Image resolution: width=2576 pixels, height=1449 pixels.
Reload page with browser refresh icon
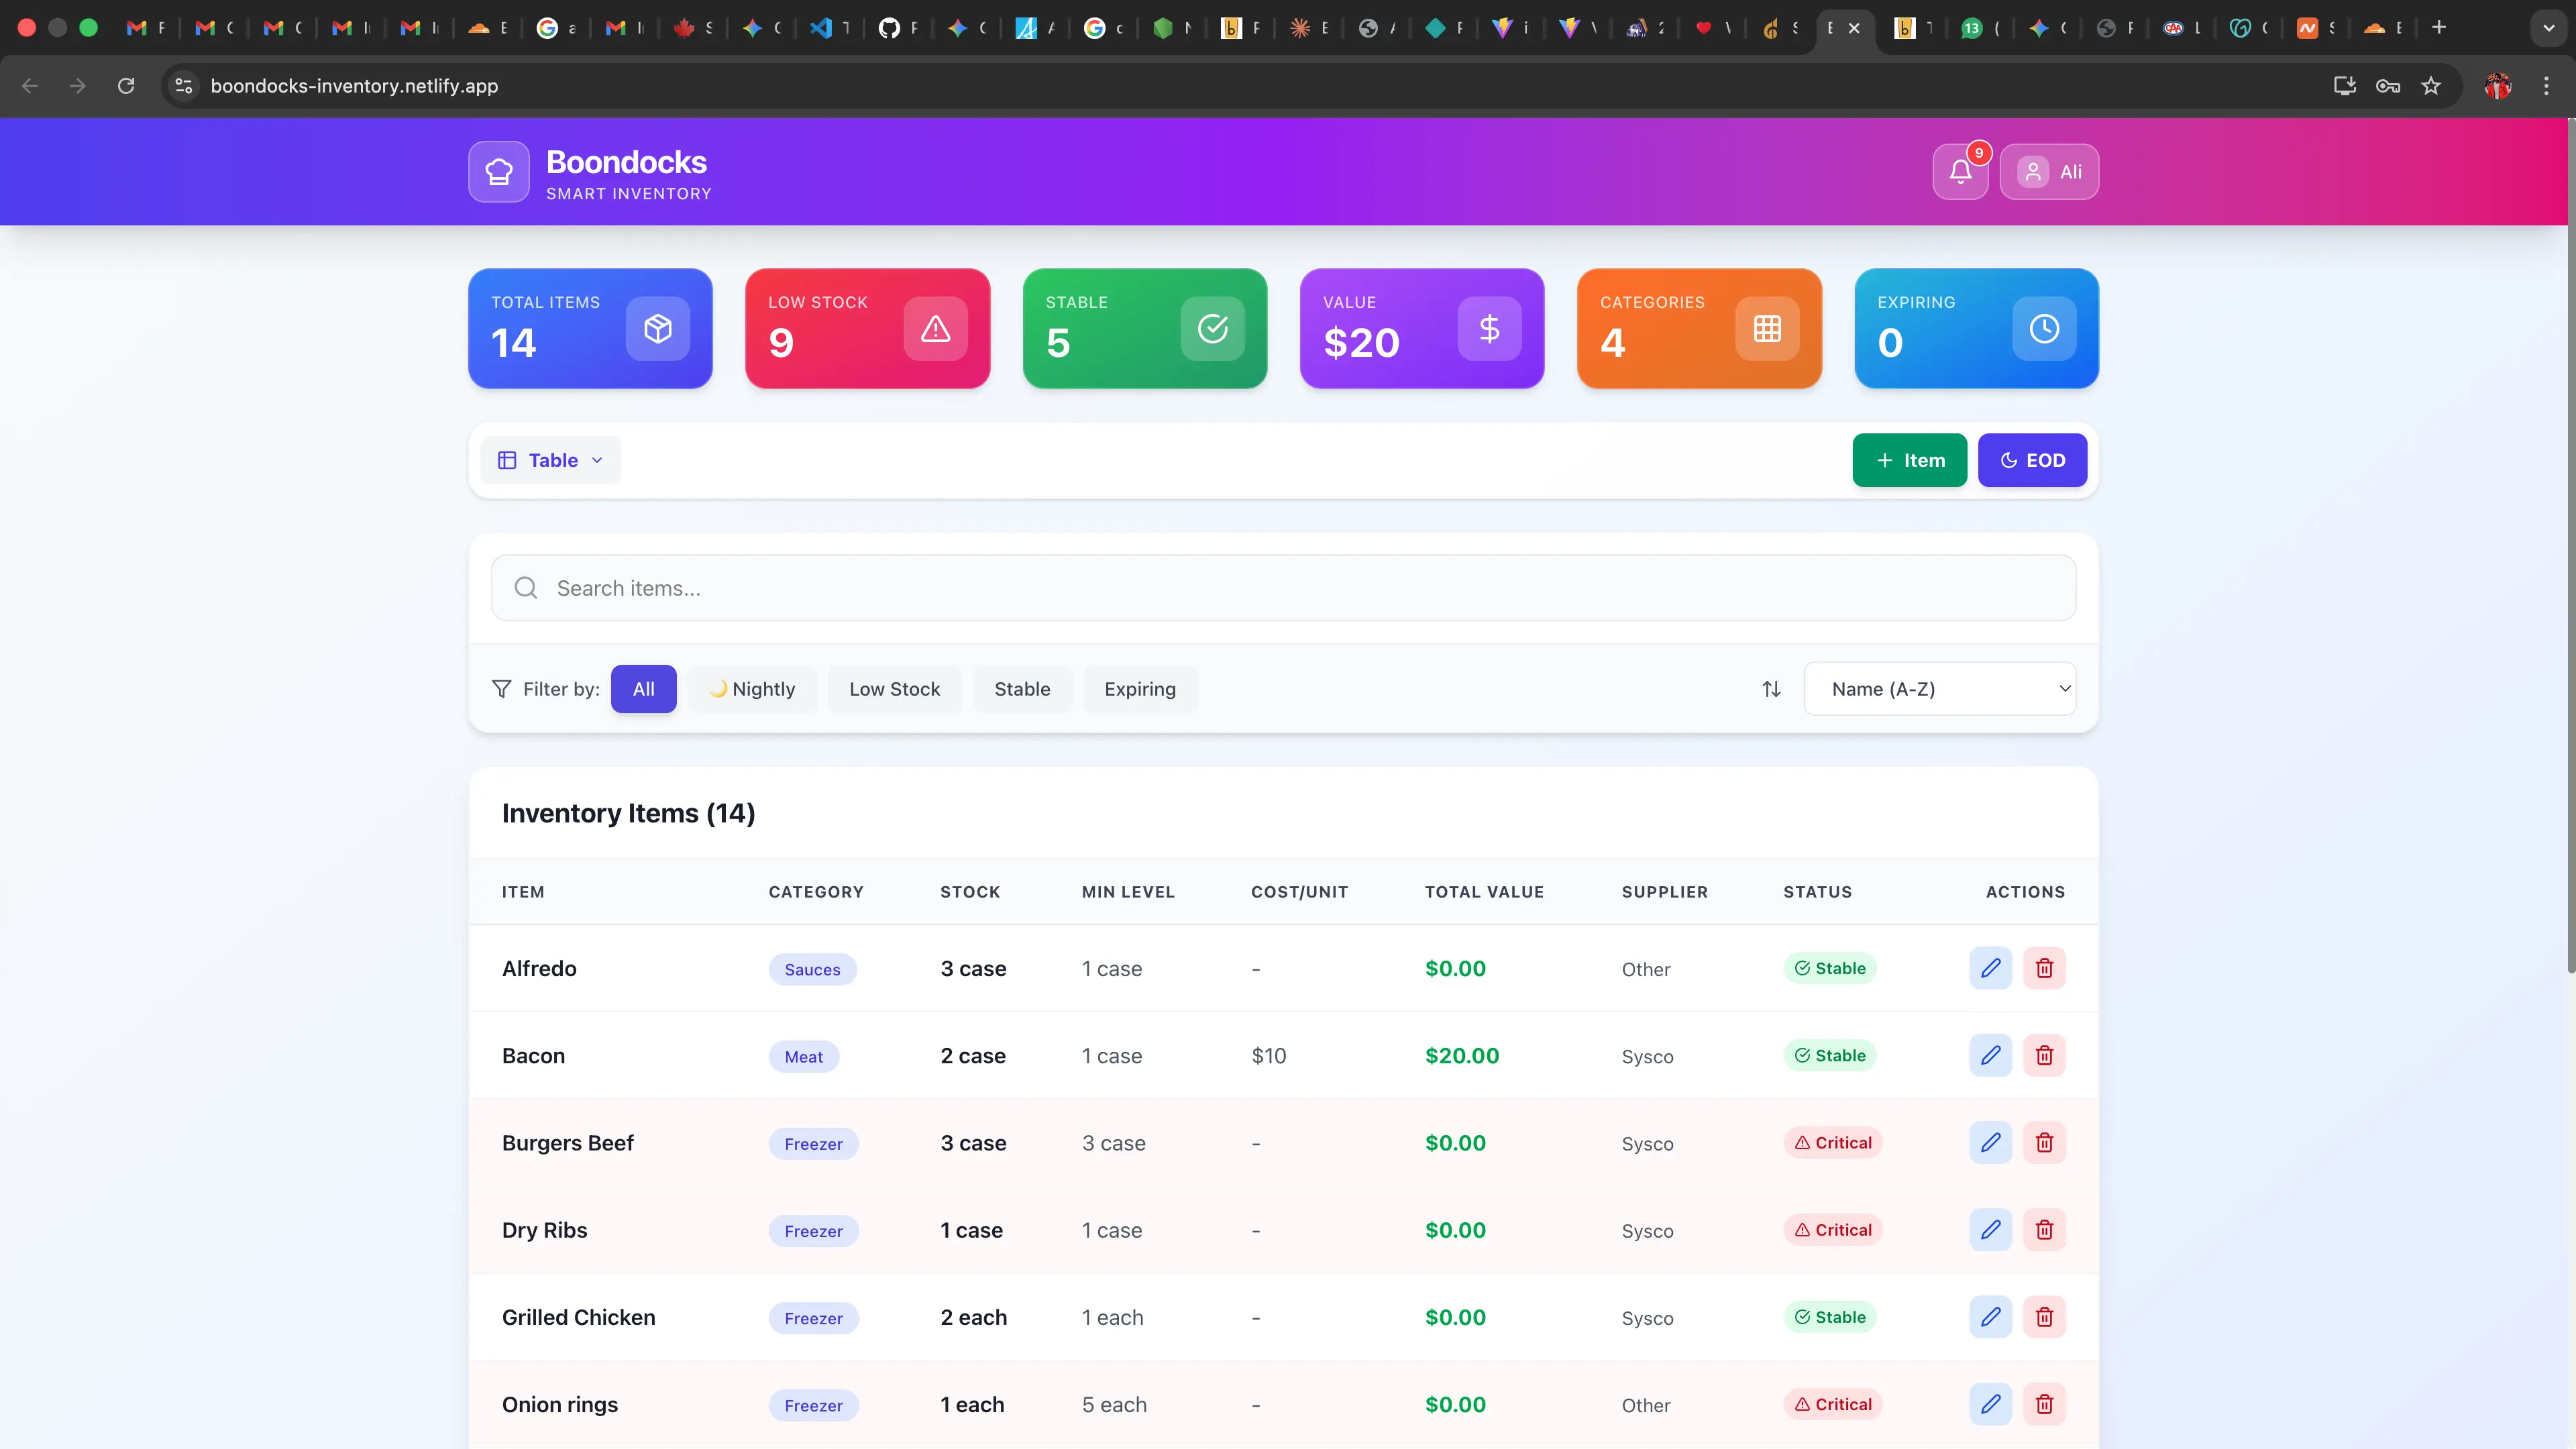click(x=126, y=86)
